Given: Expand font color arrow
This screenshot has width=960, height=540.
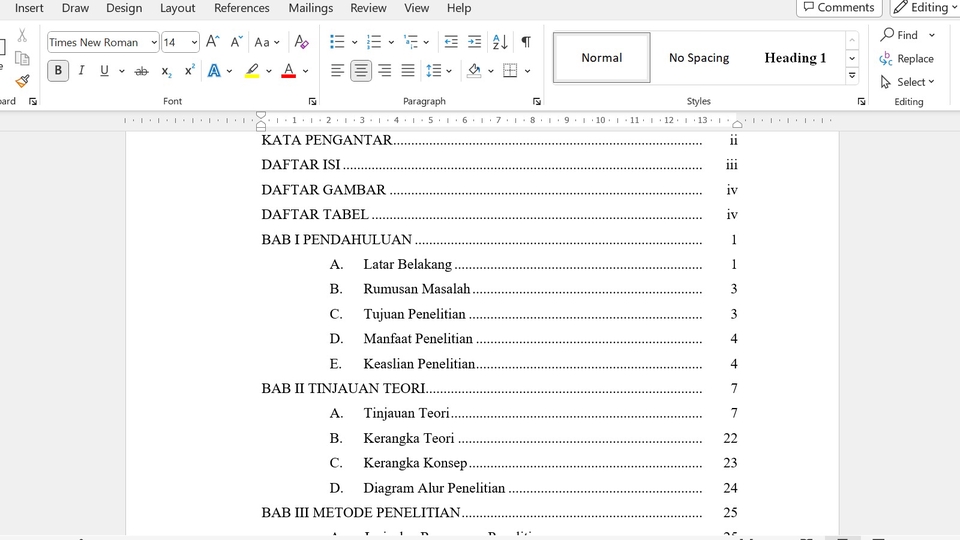Looking at the screenshot, I should point(306,71).
